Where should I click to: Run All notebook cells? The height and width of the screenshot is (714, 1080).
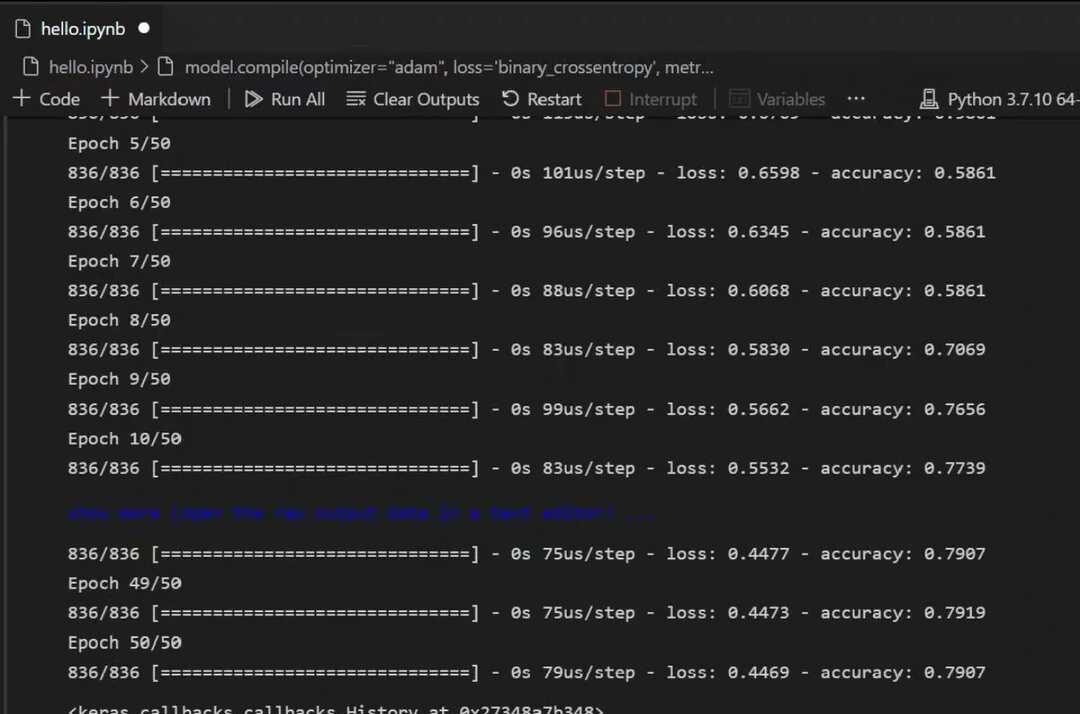(x=284, y=99)
